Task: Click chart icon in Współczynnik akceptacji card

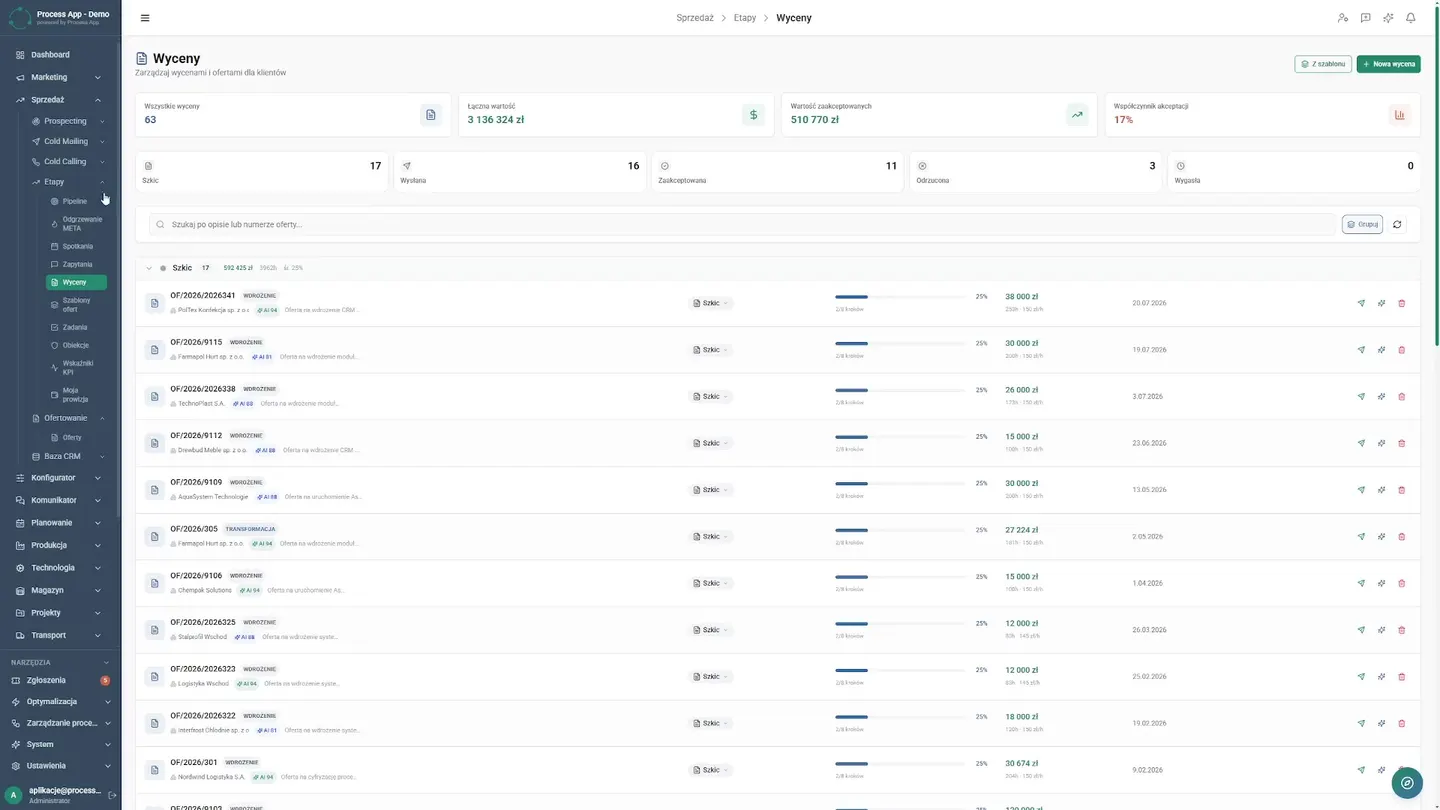Action: pyautogui.click(x=1400, y=115)
